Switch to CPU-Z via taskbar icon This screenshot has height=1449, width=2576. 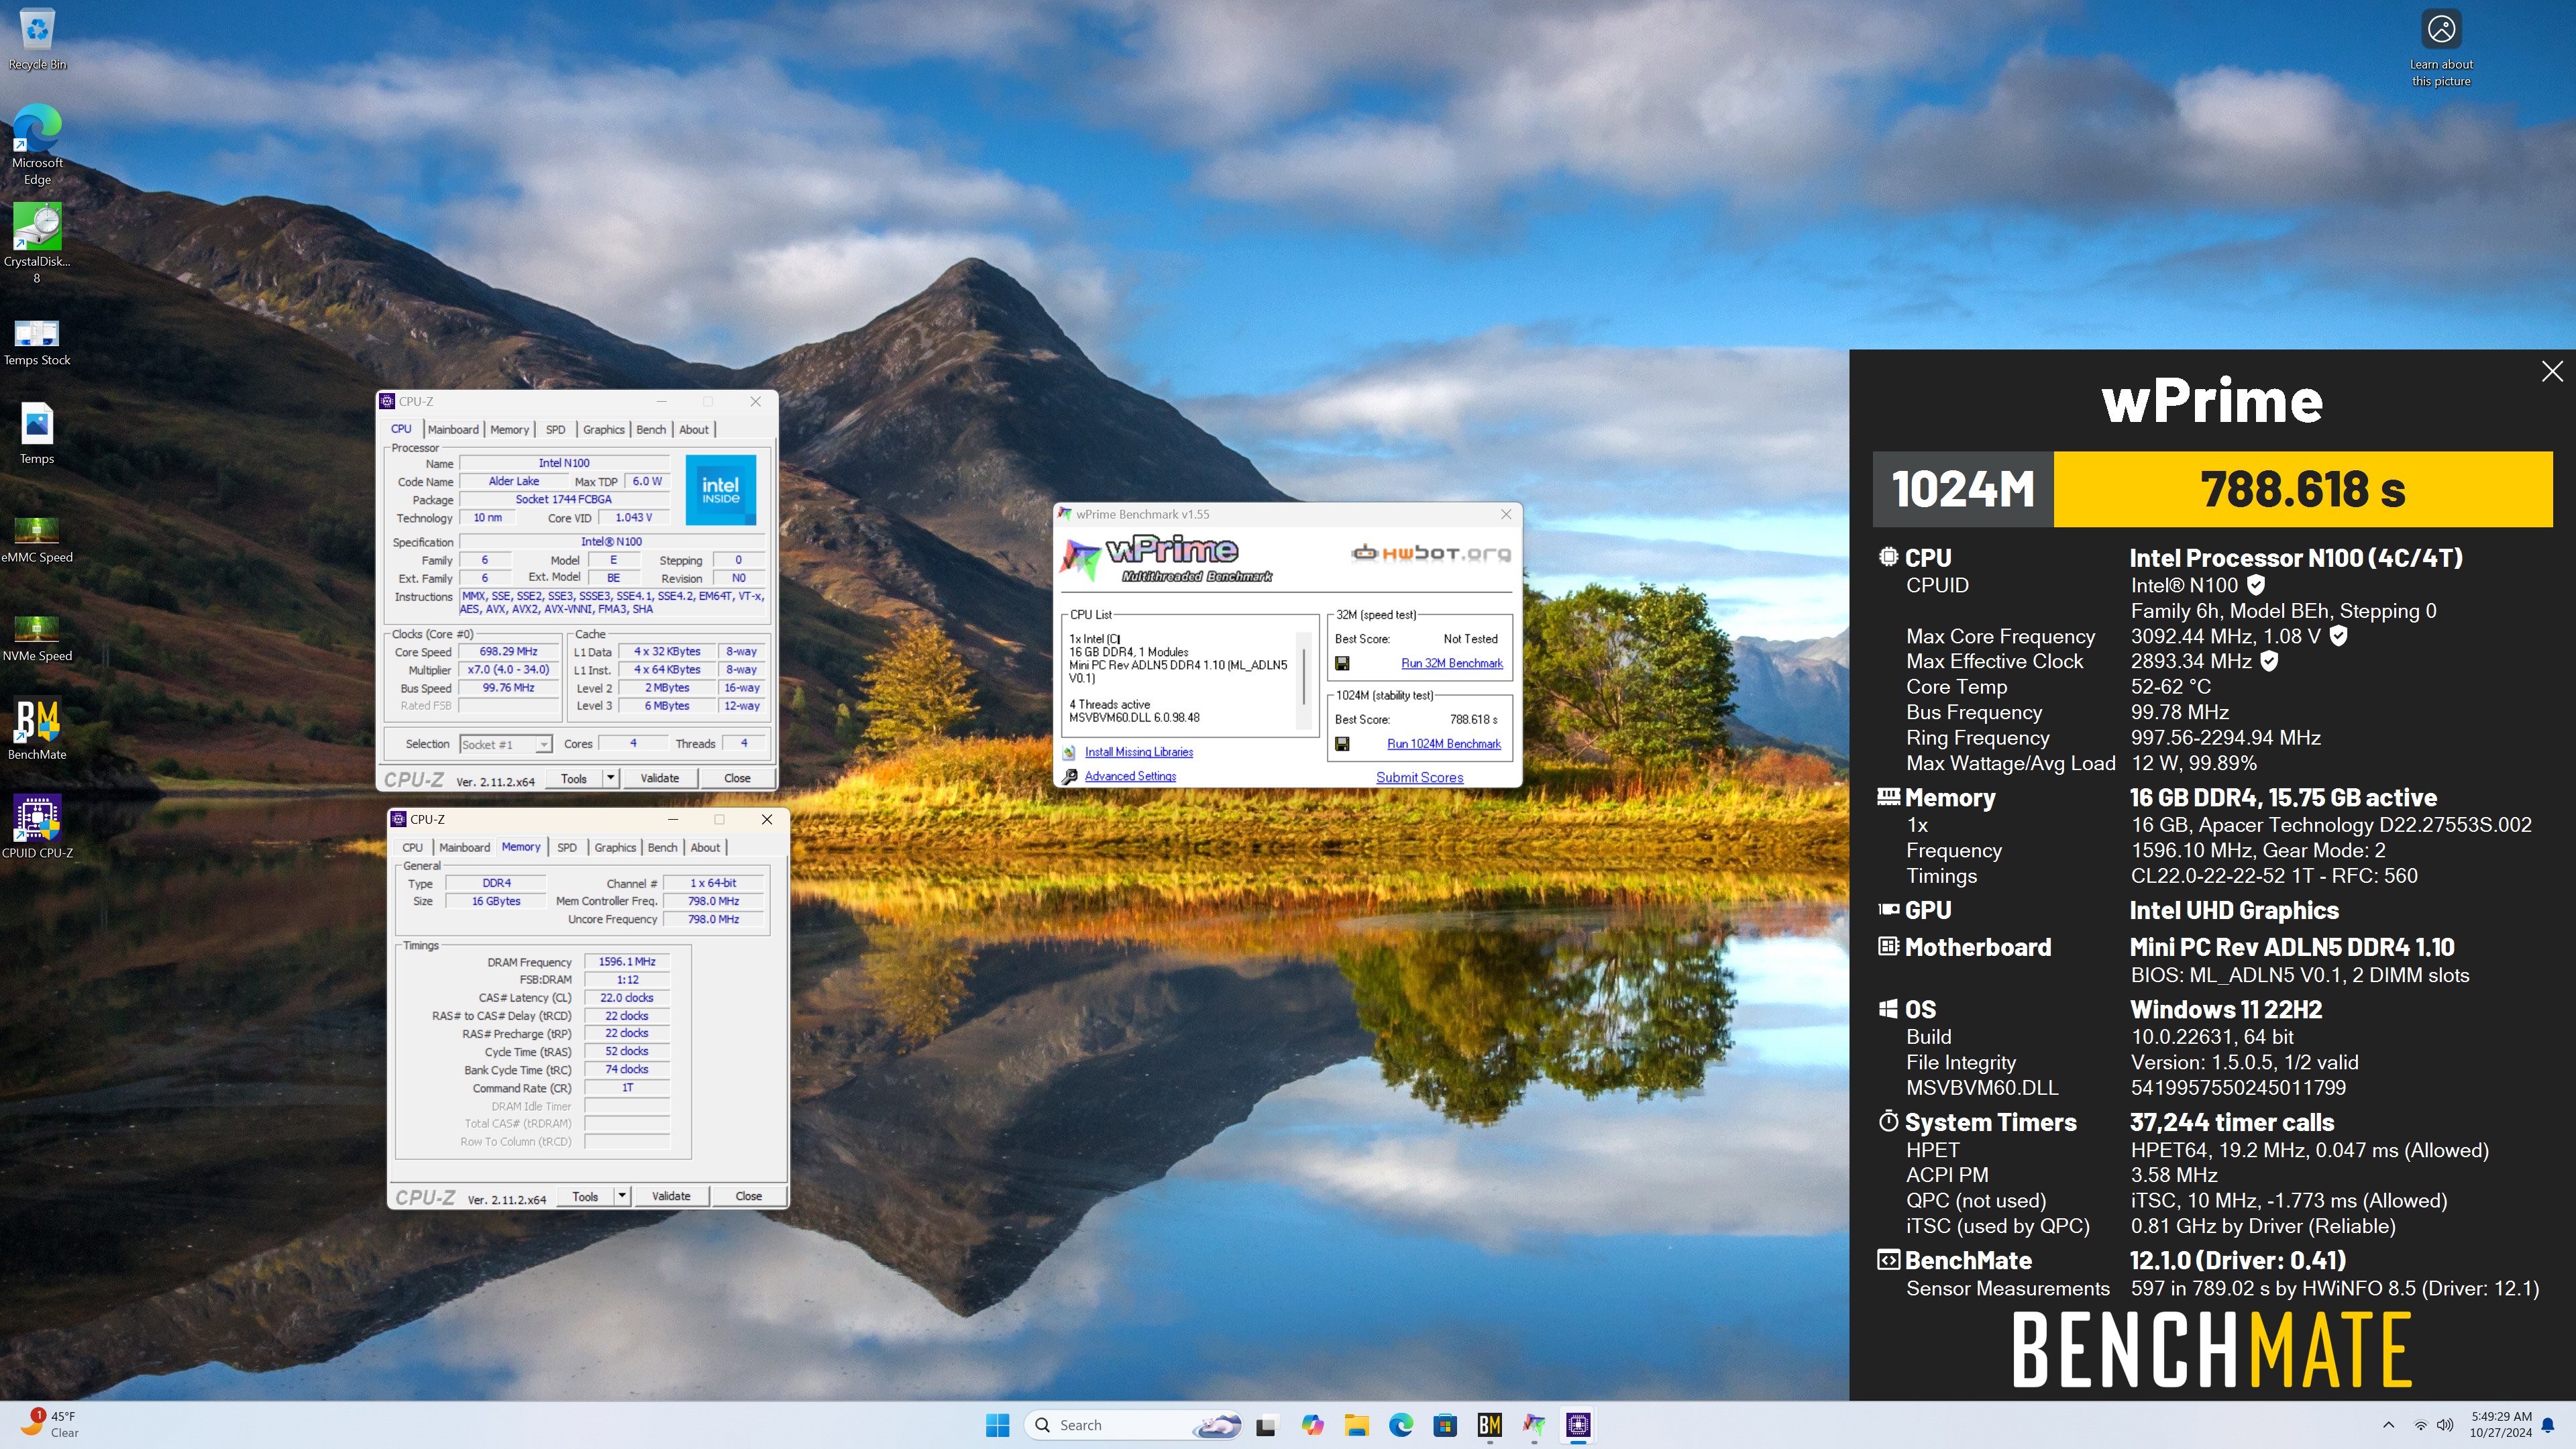pos(1578,1425)
